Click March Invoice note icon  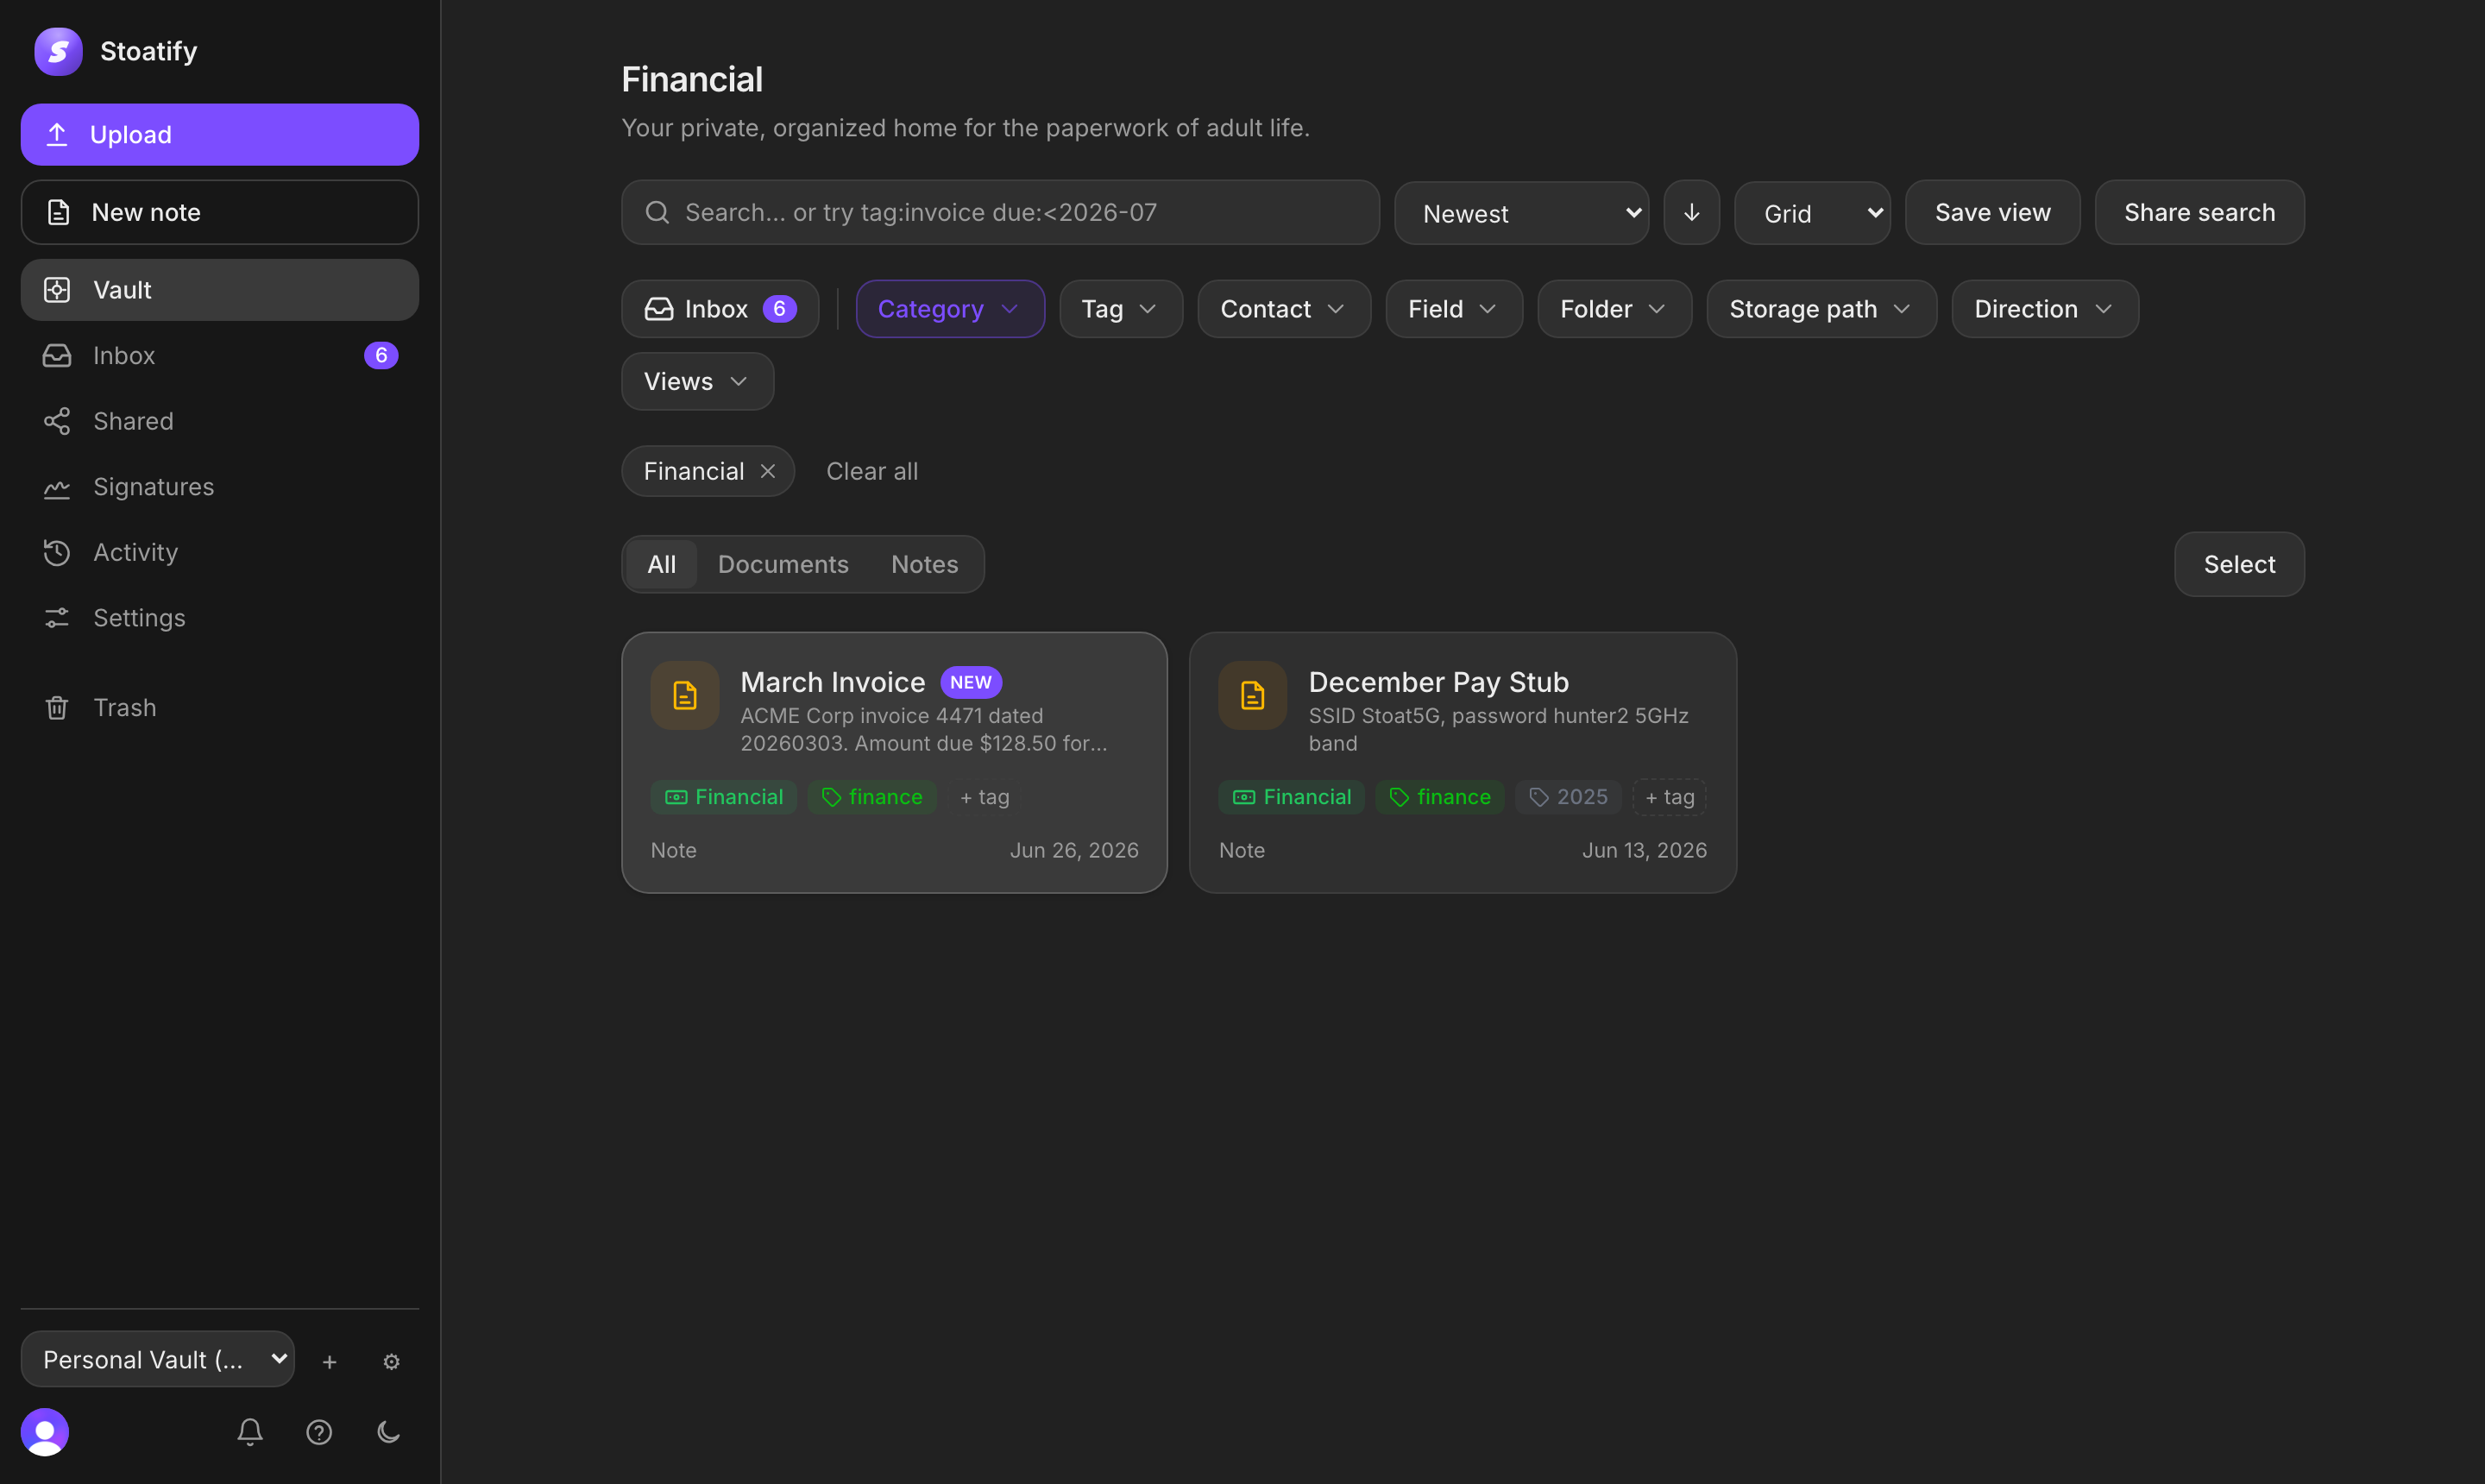(x=685, y=695)
